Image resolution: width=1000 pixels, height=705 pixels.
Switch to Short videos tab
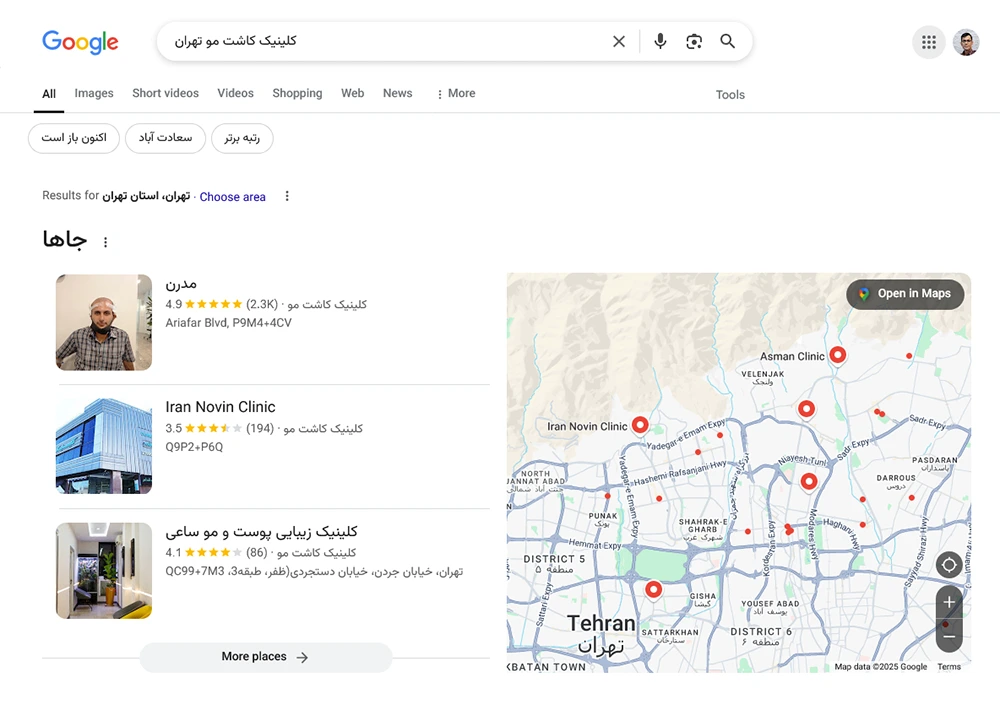[165, 93]
